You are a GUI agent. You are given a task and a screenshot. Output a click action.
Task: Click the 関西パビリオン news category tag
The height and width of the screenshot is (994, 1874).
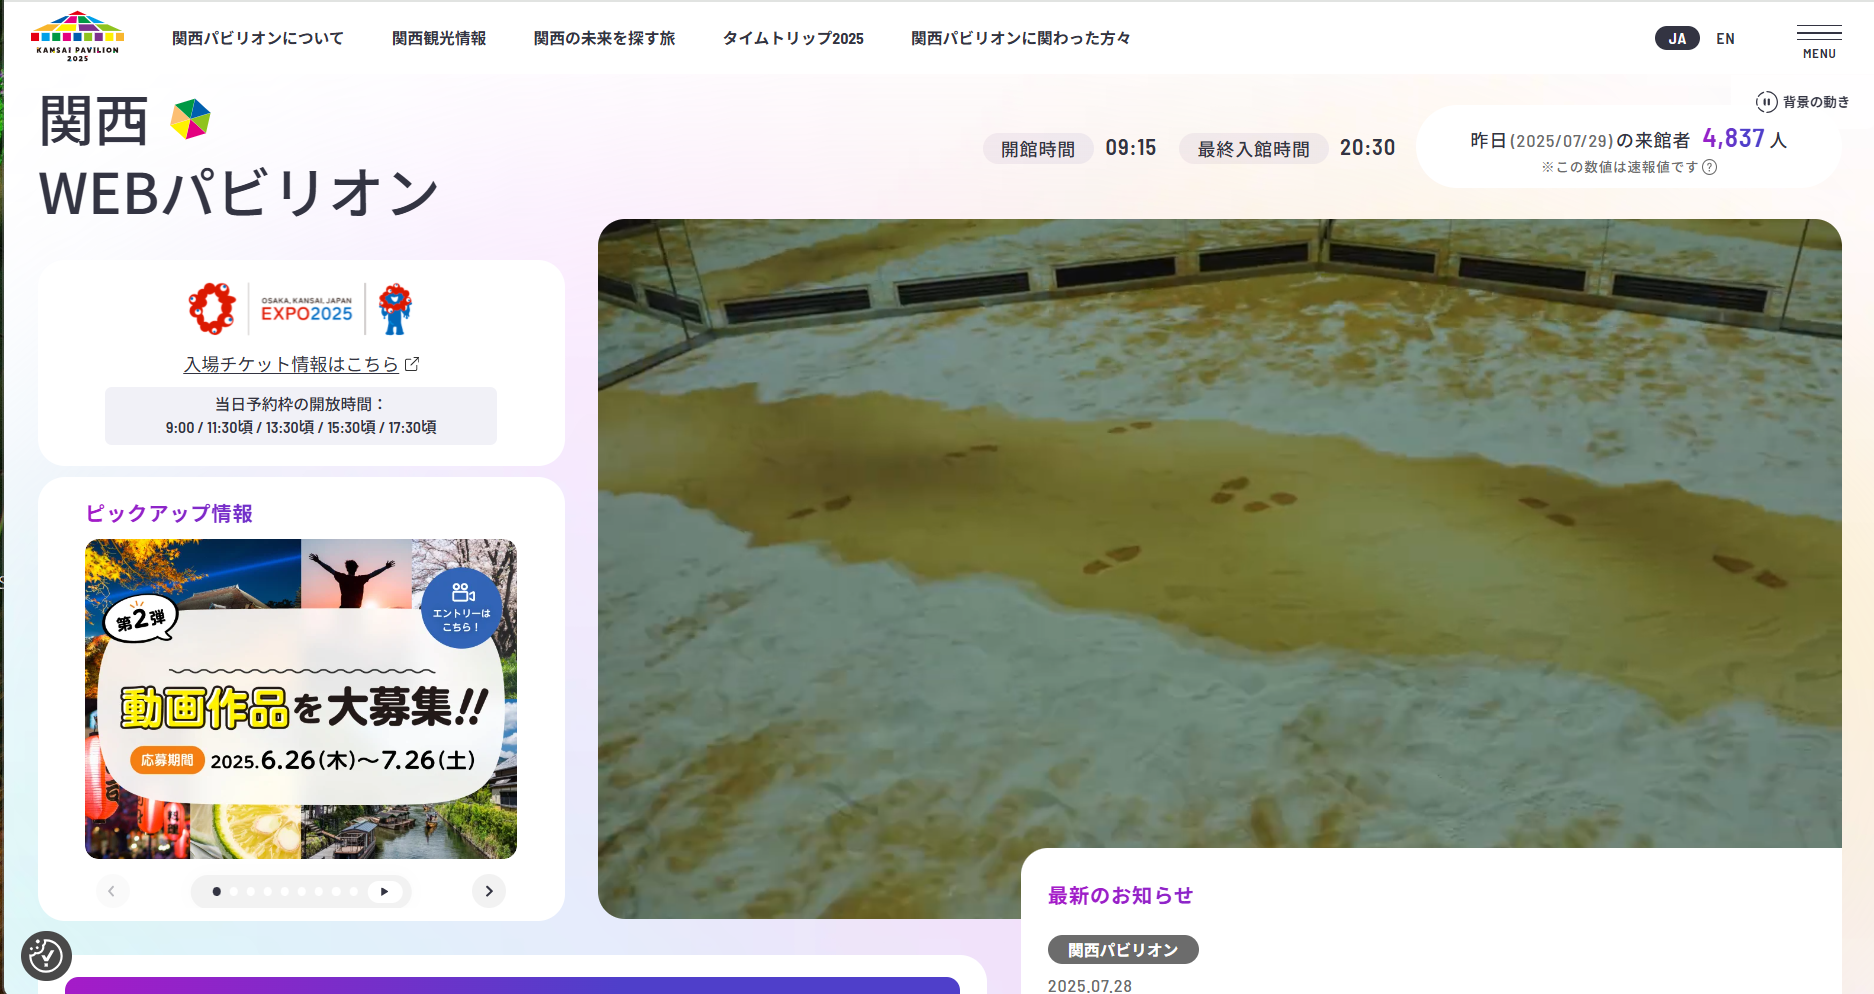point(1123,950)
